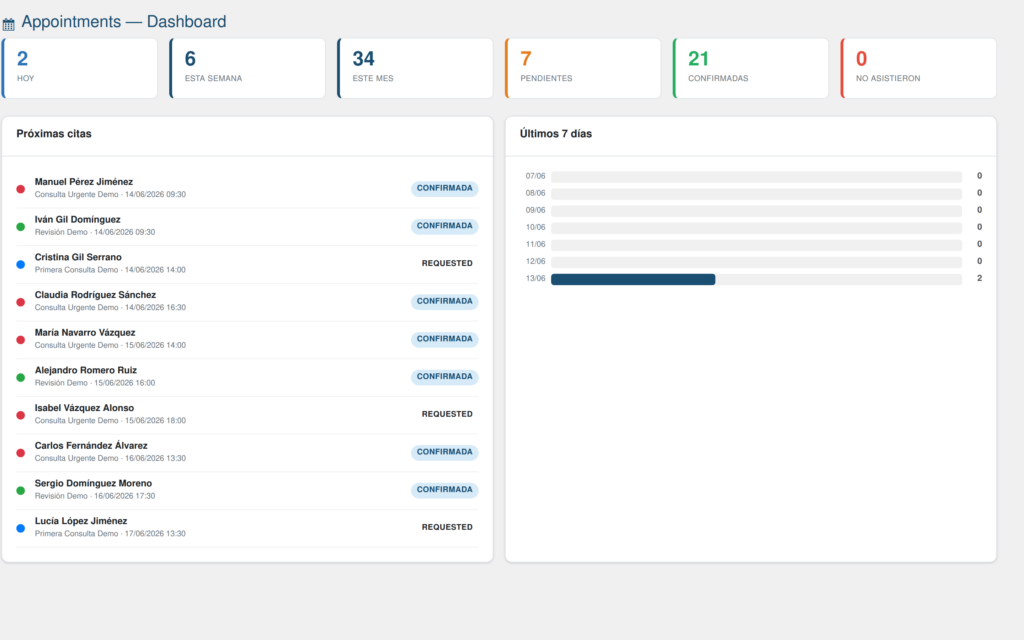
Task: Click red dot beside Isabel Vázquez Alonso
Action: pyautogui.click(x=21, y=415)
